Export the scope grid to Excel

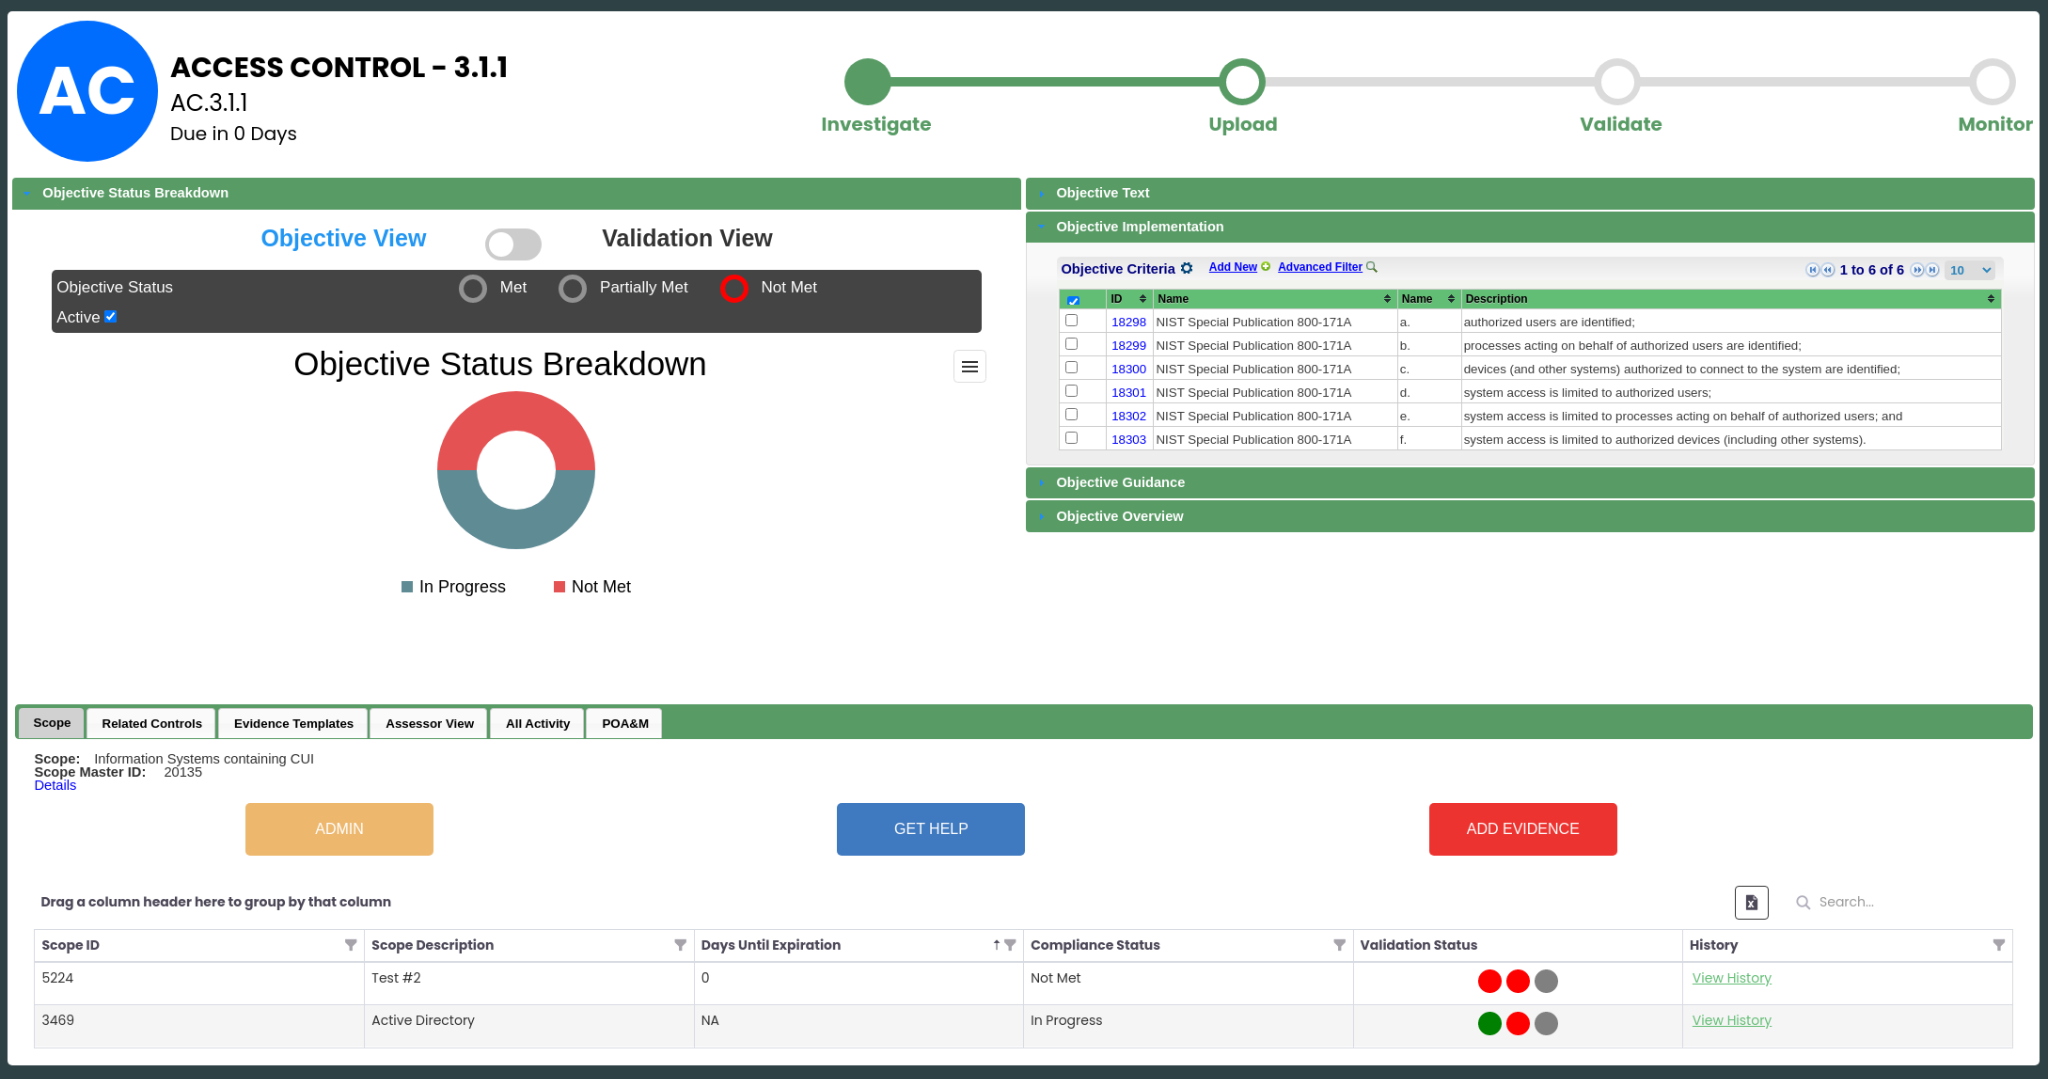1751,902
